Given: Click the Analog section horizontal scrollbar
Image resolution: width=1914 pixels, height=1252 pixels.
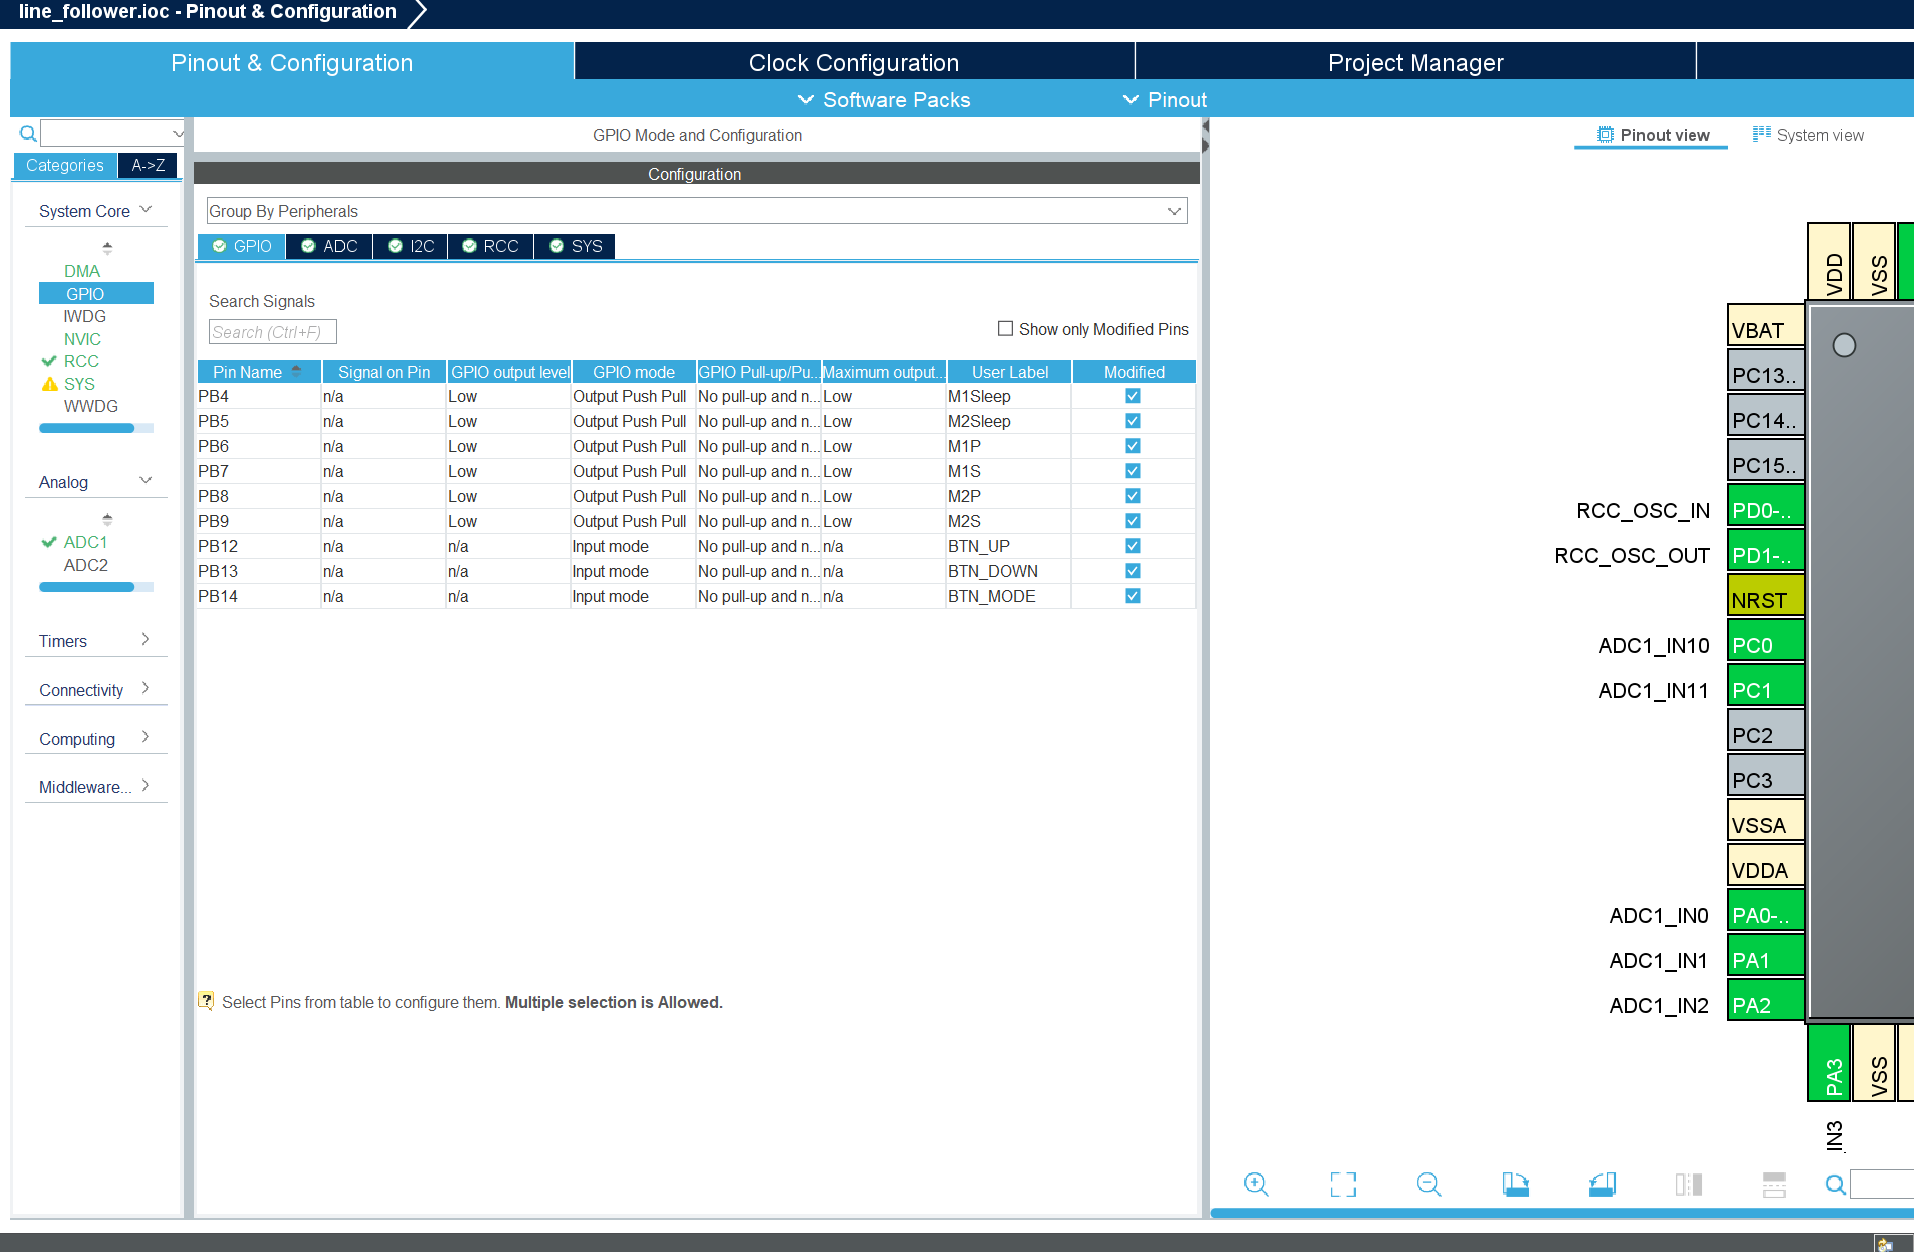Looking at the screenshot, I should tap(96, 587).
